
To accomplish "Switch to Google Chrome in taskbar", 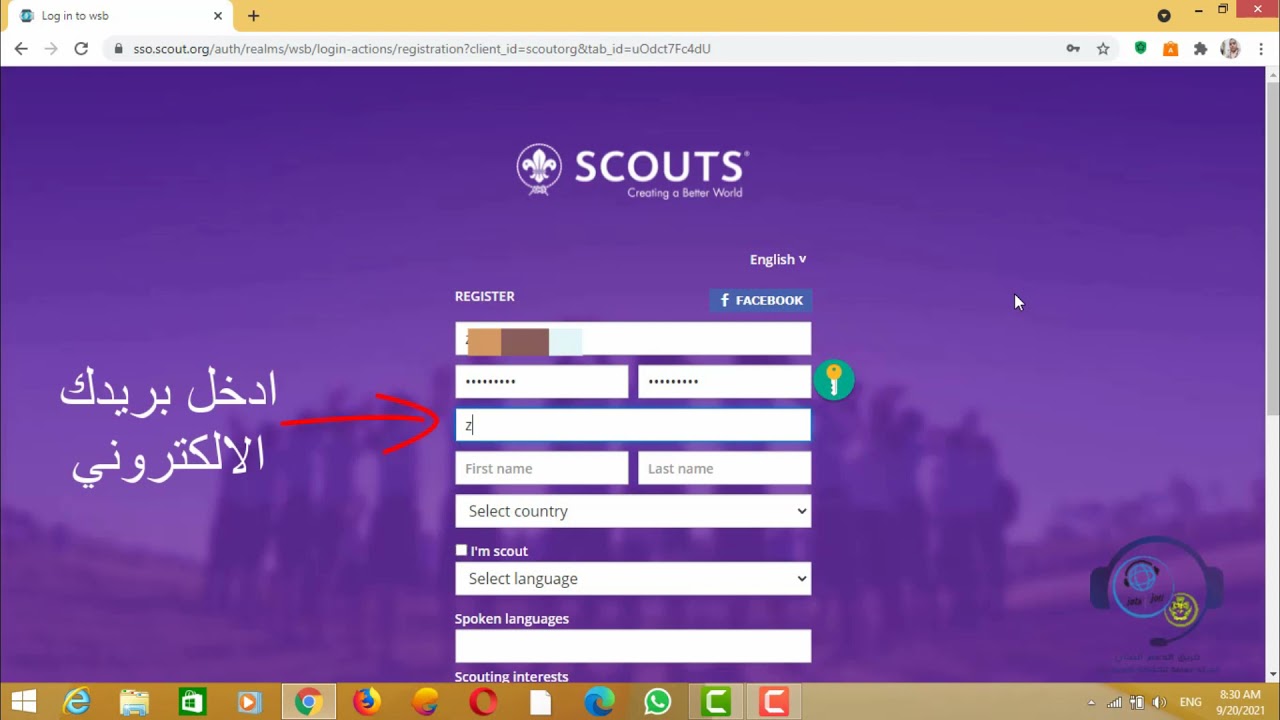I will [308, 702].
